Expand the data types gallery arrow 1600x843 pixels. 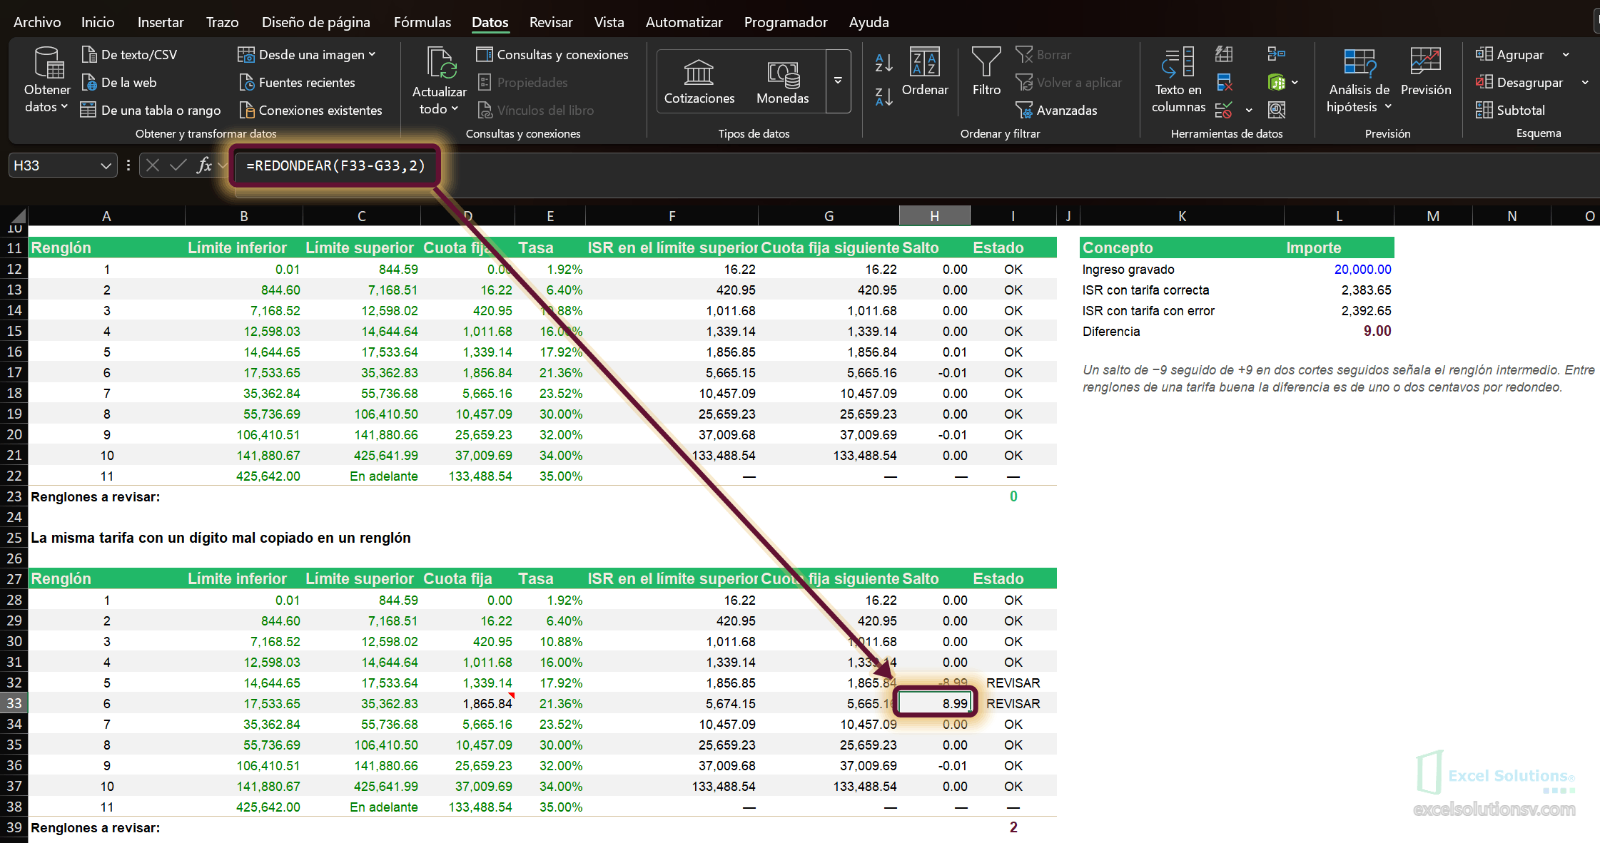pos(838,81)
